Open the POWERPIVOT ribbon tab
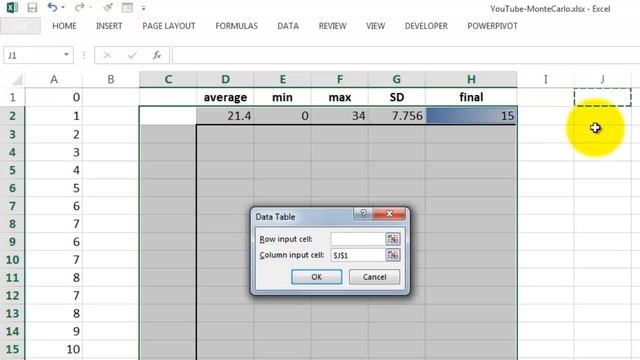This screenshot has width=640, height=360. [492, 26]
